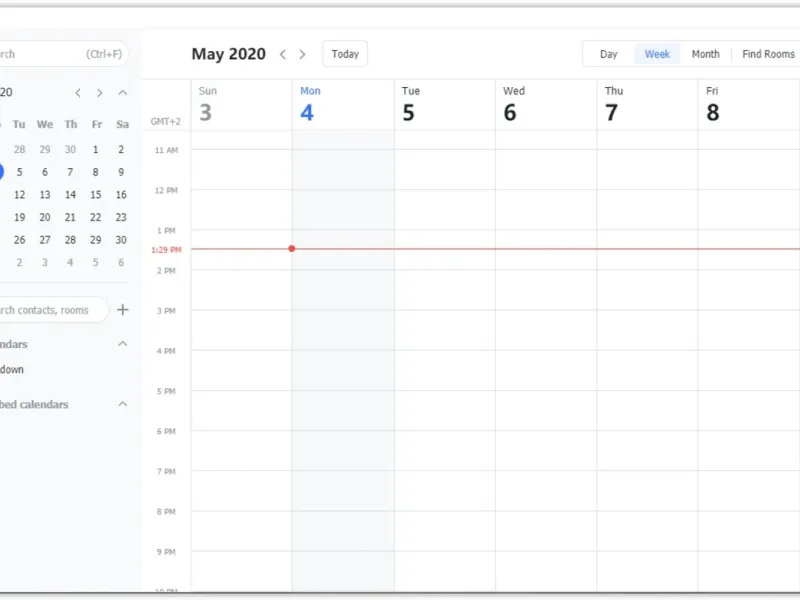Collapse the subscribed calendars section
Screen dimensions: 800x600
(x=122, y=404)
